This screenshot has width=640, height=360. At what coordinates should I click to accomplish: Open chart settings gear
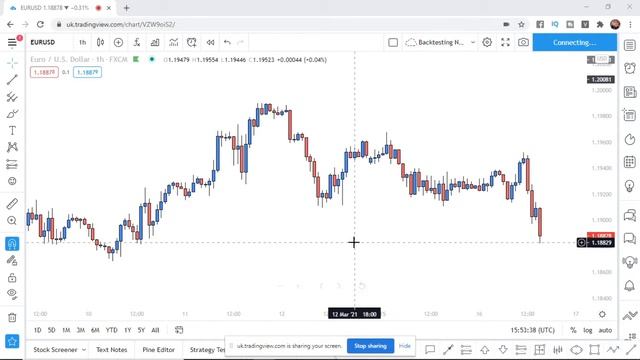pos(487,42)
